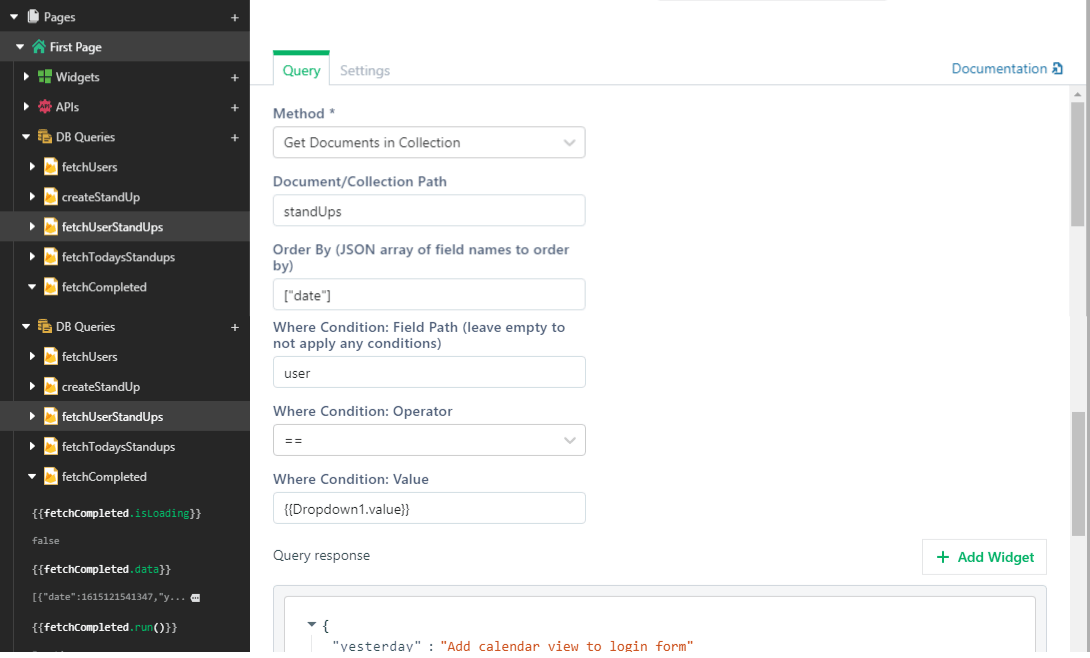1090x658 pixels.
Task: Expand the Widgets tree node
Action: click(x=27, y=77)
